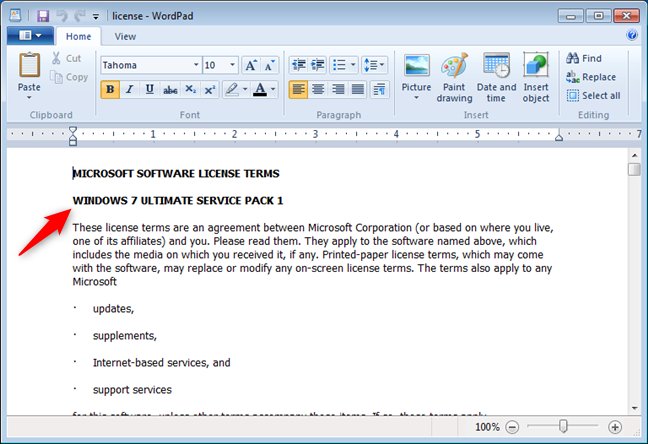Decrease paragraph indent

tap(298, 65)
